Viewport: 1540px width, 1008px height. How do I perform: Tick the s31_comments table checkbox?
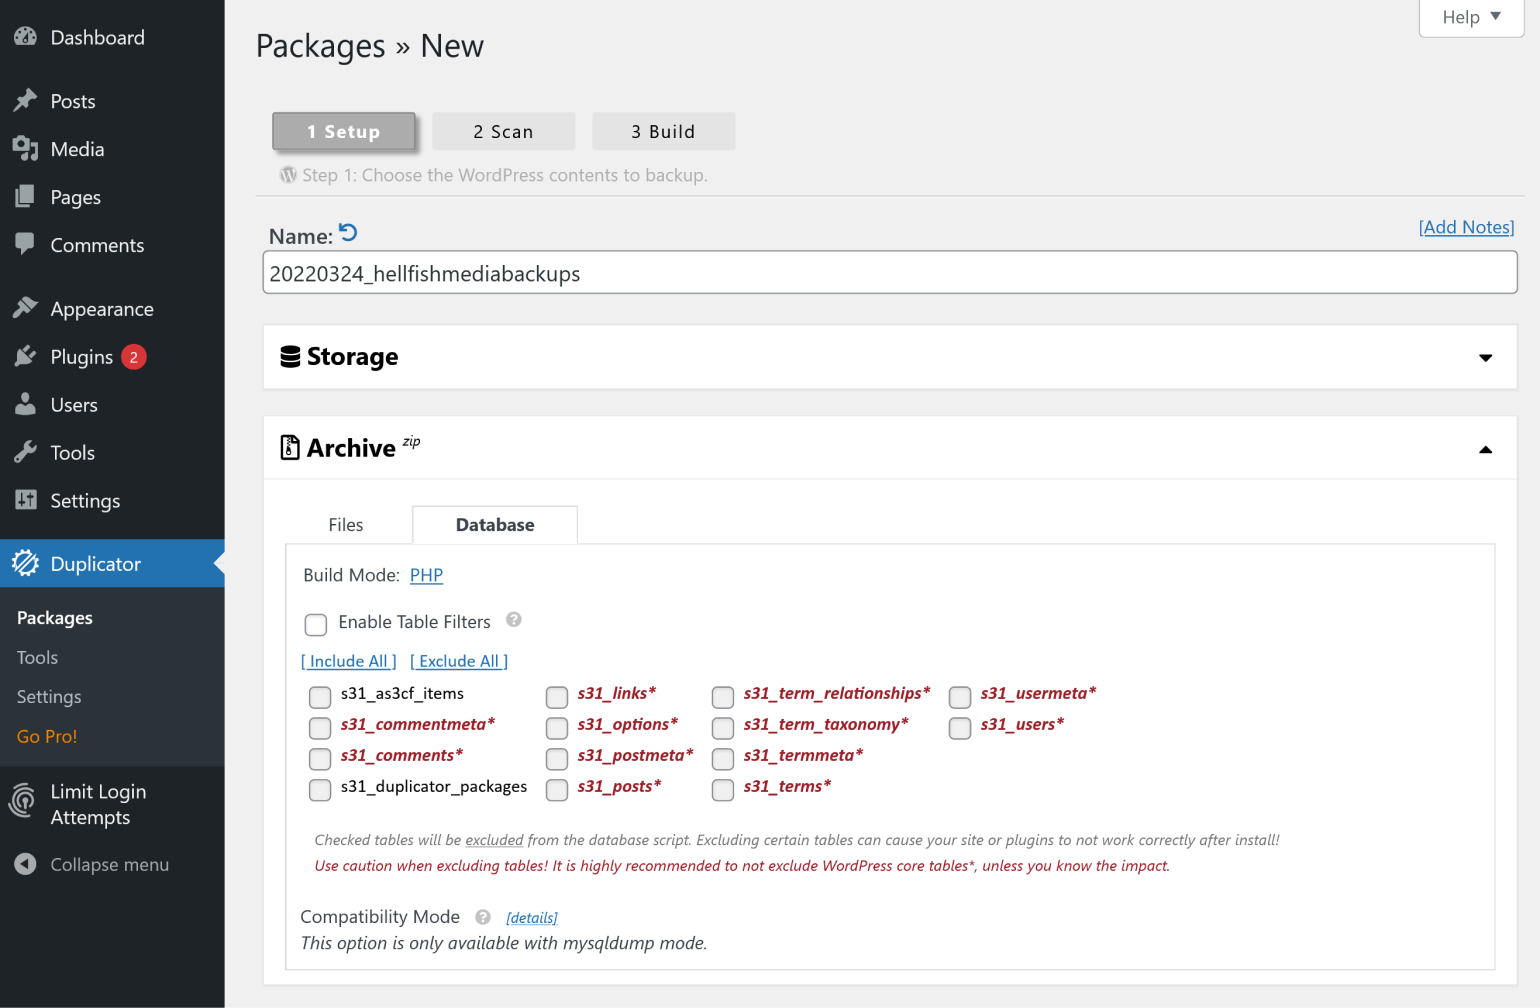320,759
